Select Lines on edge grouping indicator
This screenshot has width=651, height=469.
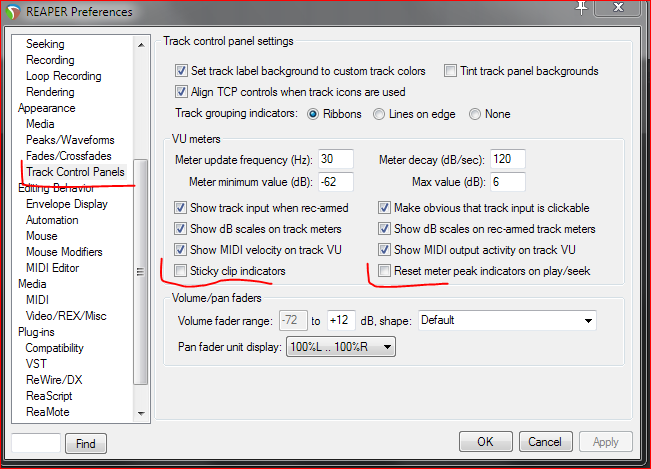(x=379, y=114)
